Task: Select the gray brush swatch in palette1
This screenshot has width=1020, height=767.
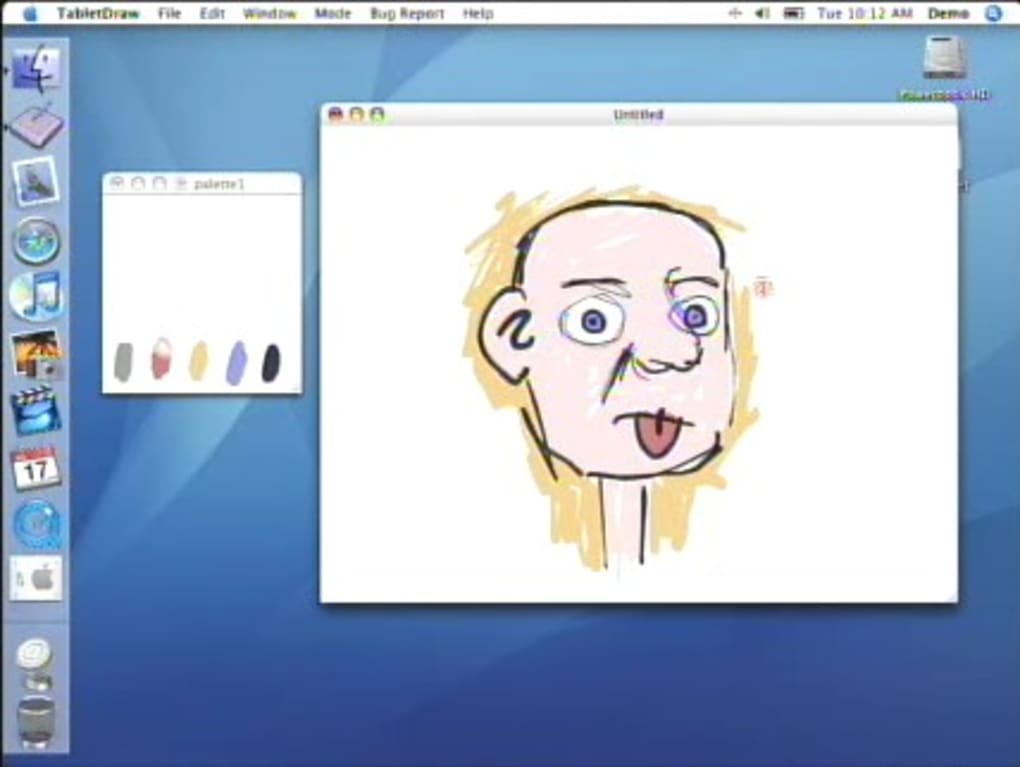Action: 124,362
